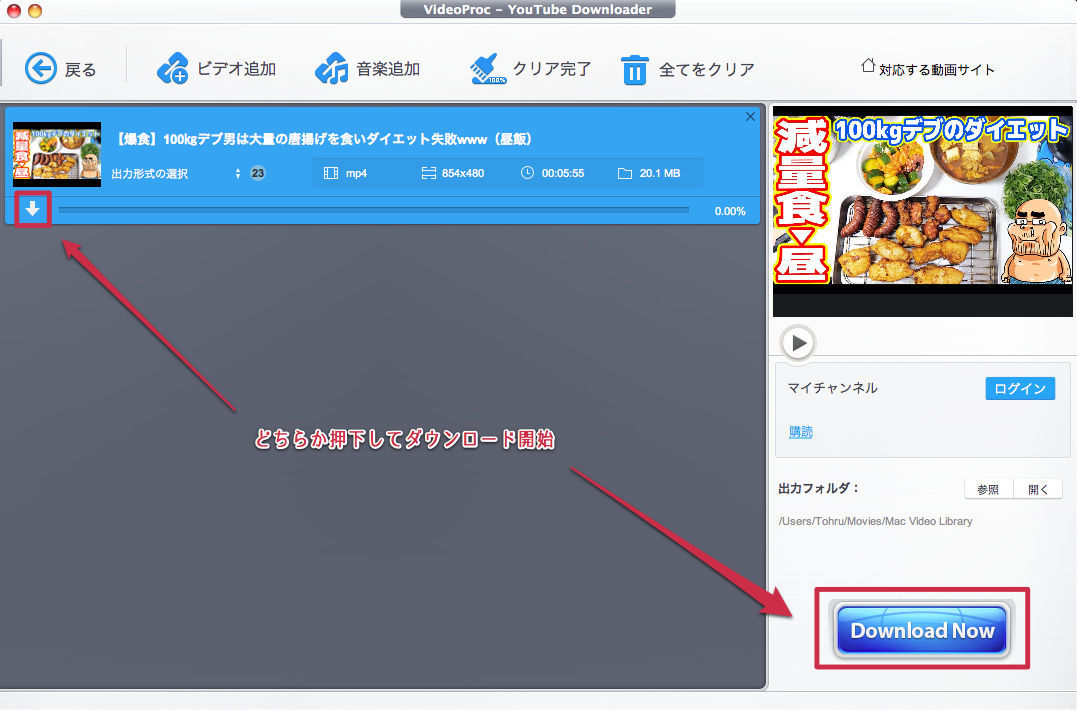Click the mp4 film format icon
Image resolution: width=1077 pixels, height=710 pixels.
[330, 173]
